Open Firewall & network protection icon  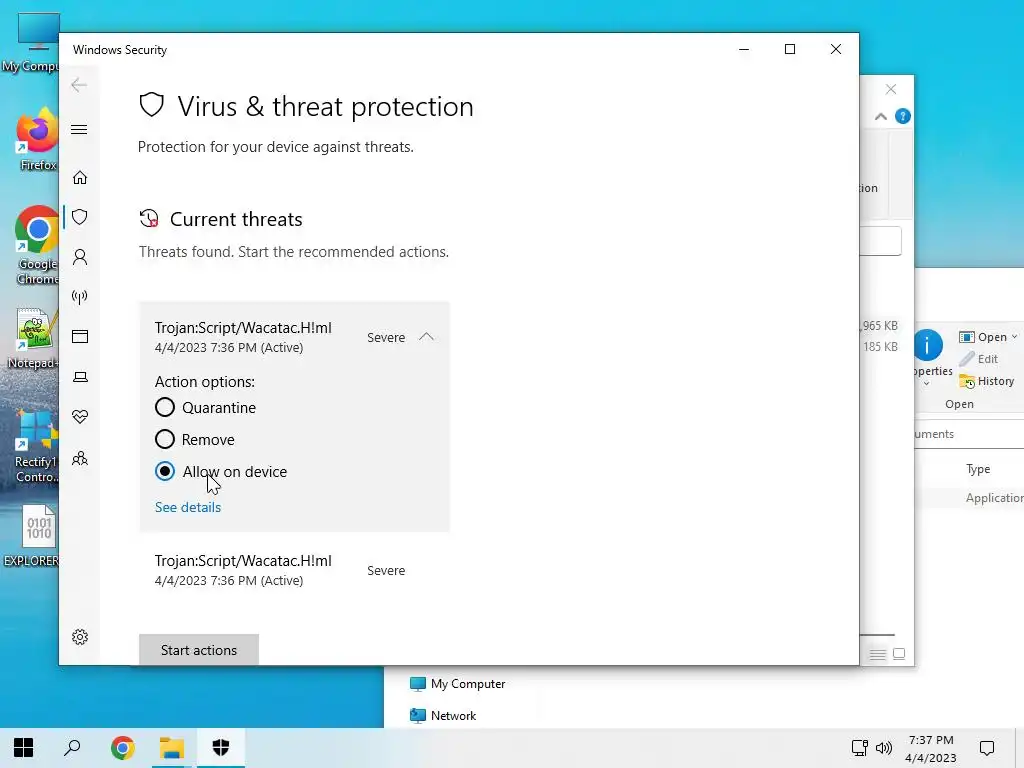pyautogui.click(x=80, y=297)
